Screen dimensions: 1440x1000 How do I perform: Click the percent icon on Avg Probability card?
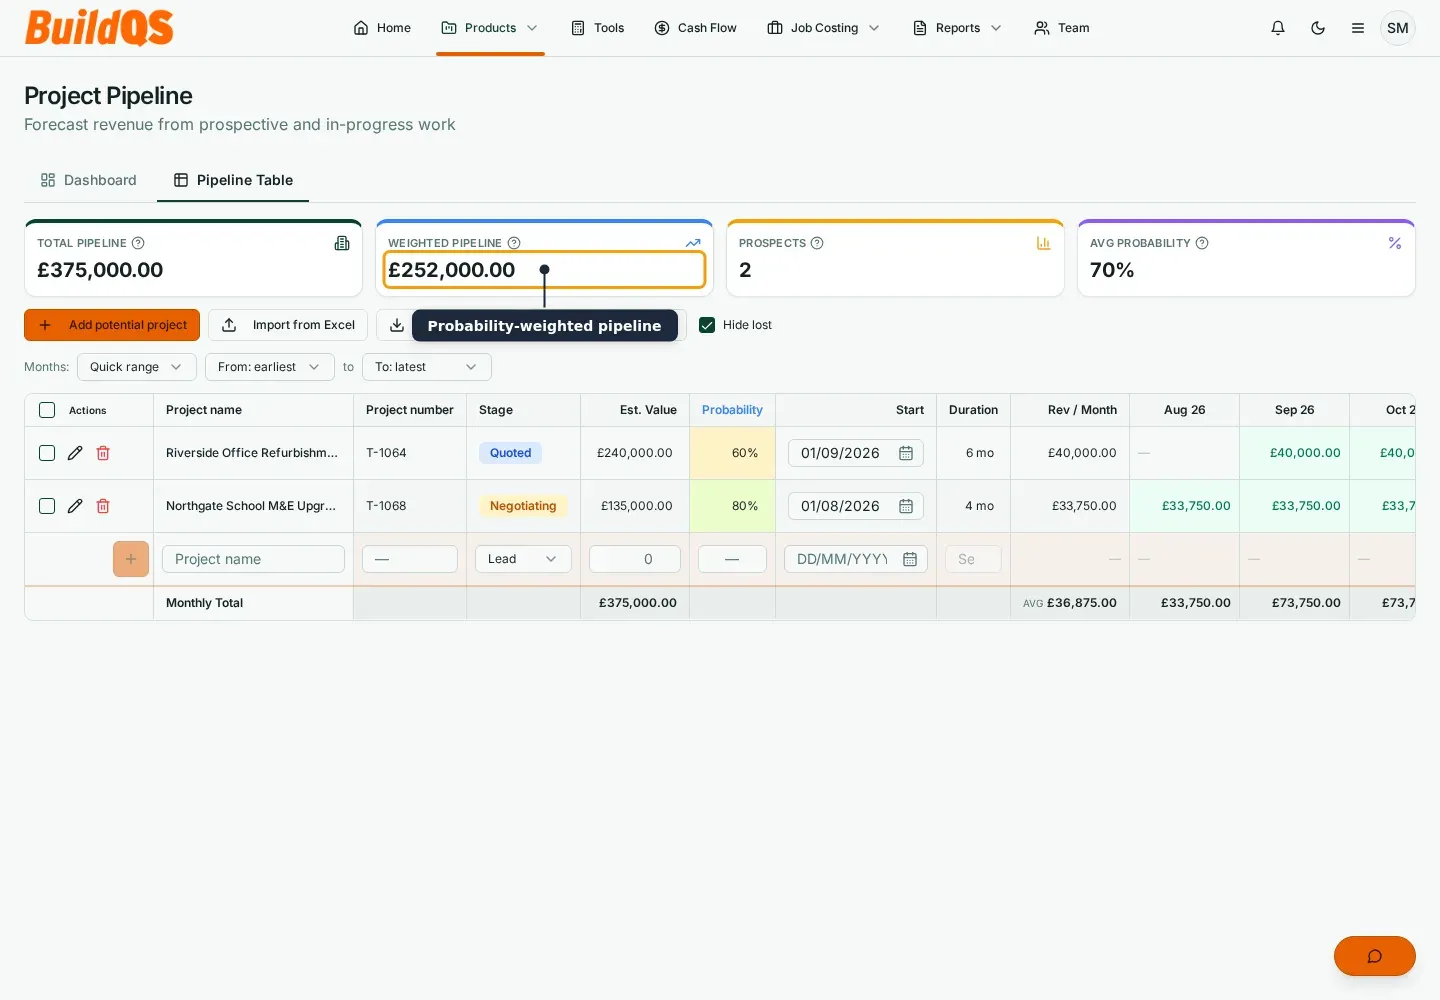pos(1395,243)
